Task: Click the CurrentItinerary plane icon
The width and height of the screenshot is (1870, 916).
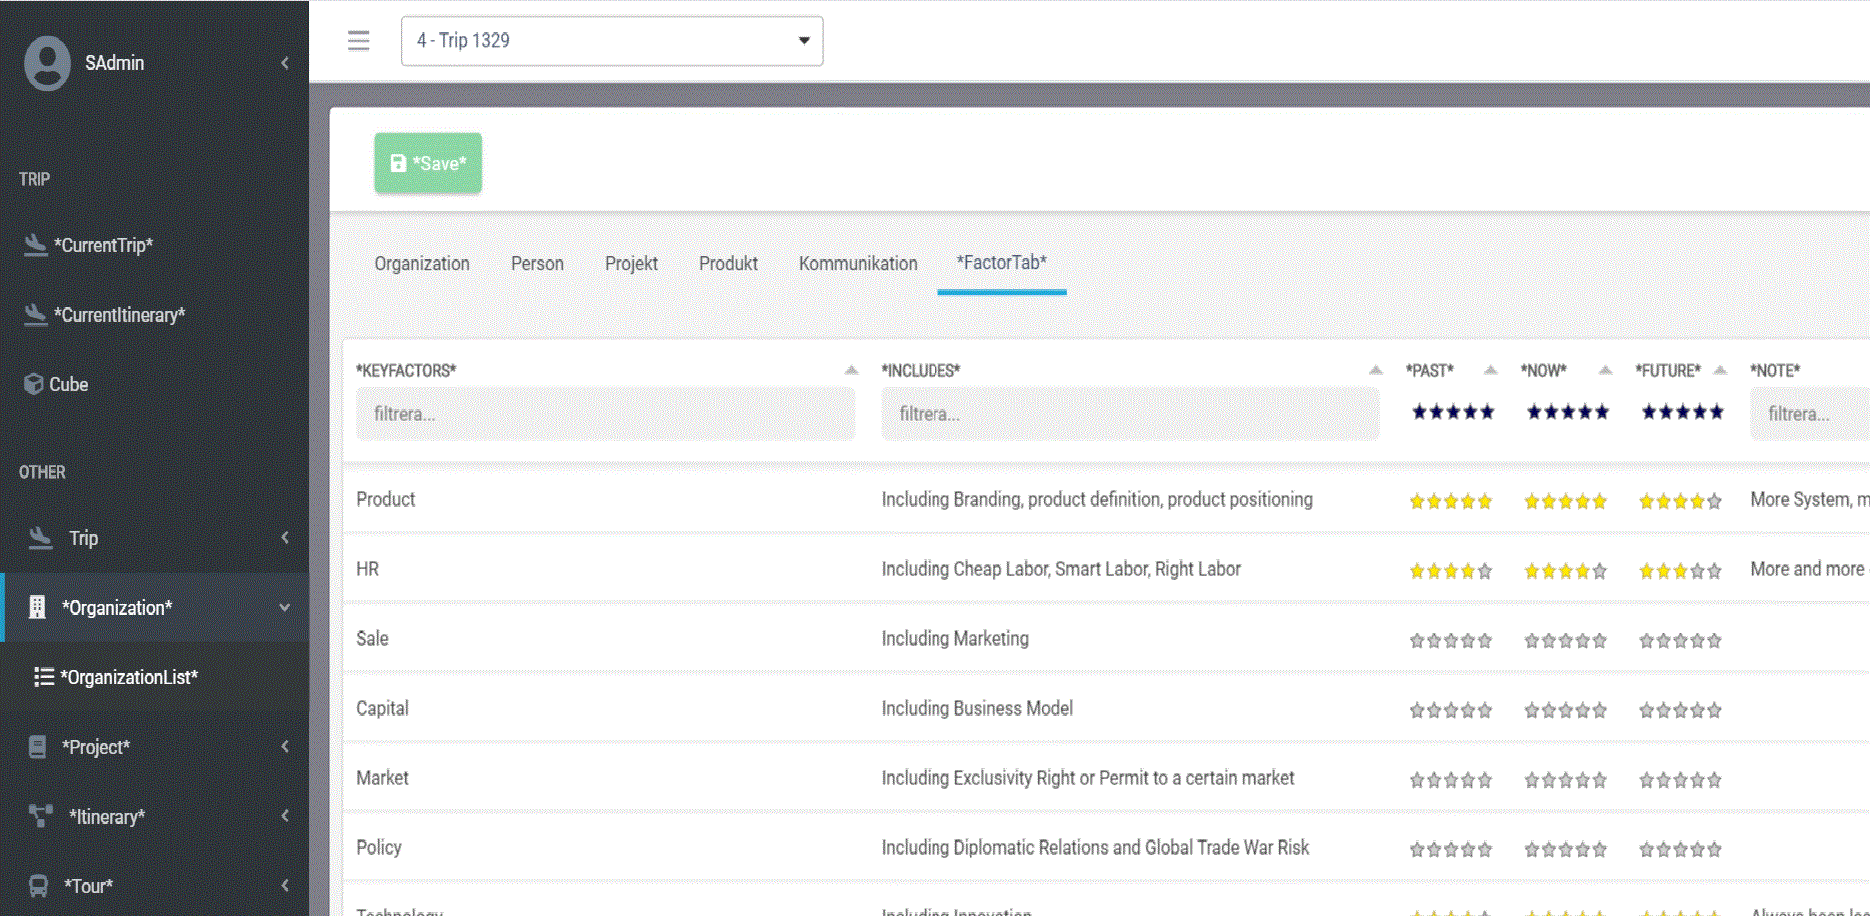Action: pyautogui.click(x=36, y=315)
